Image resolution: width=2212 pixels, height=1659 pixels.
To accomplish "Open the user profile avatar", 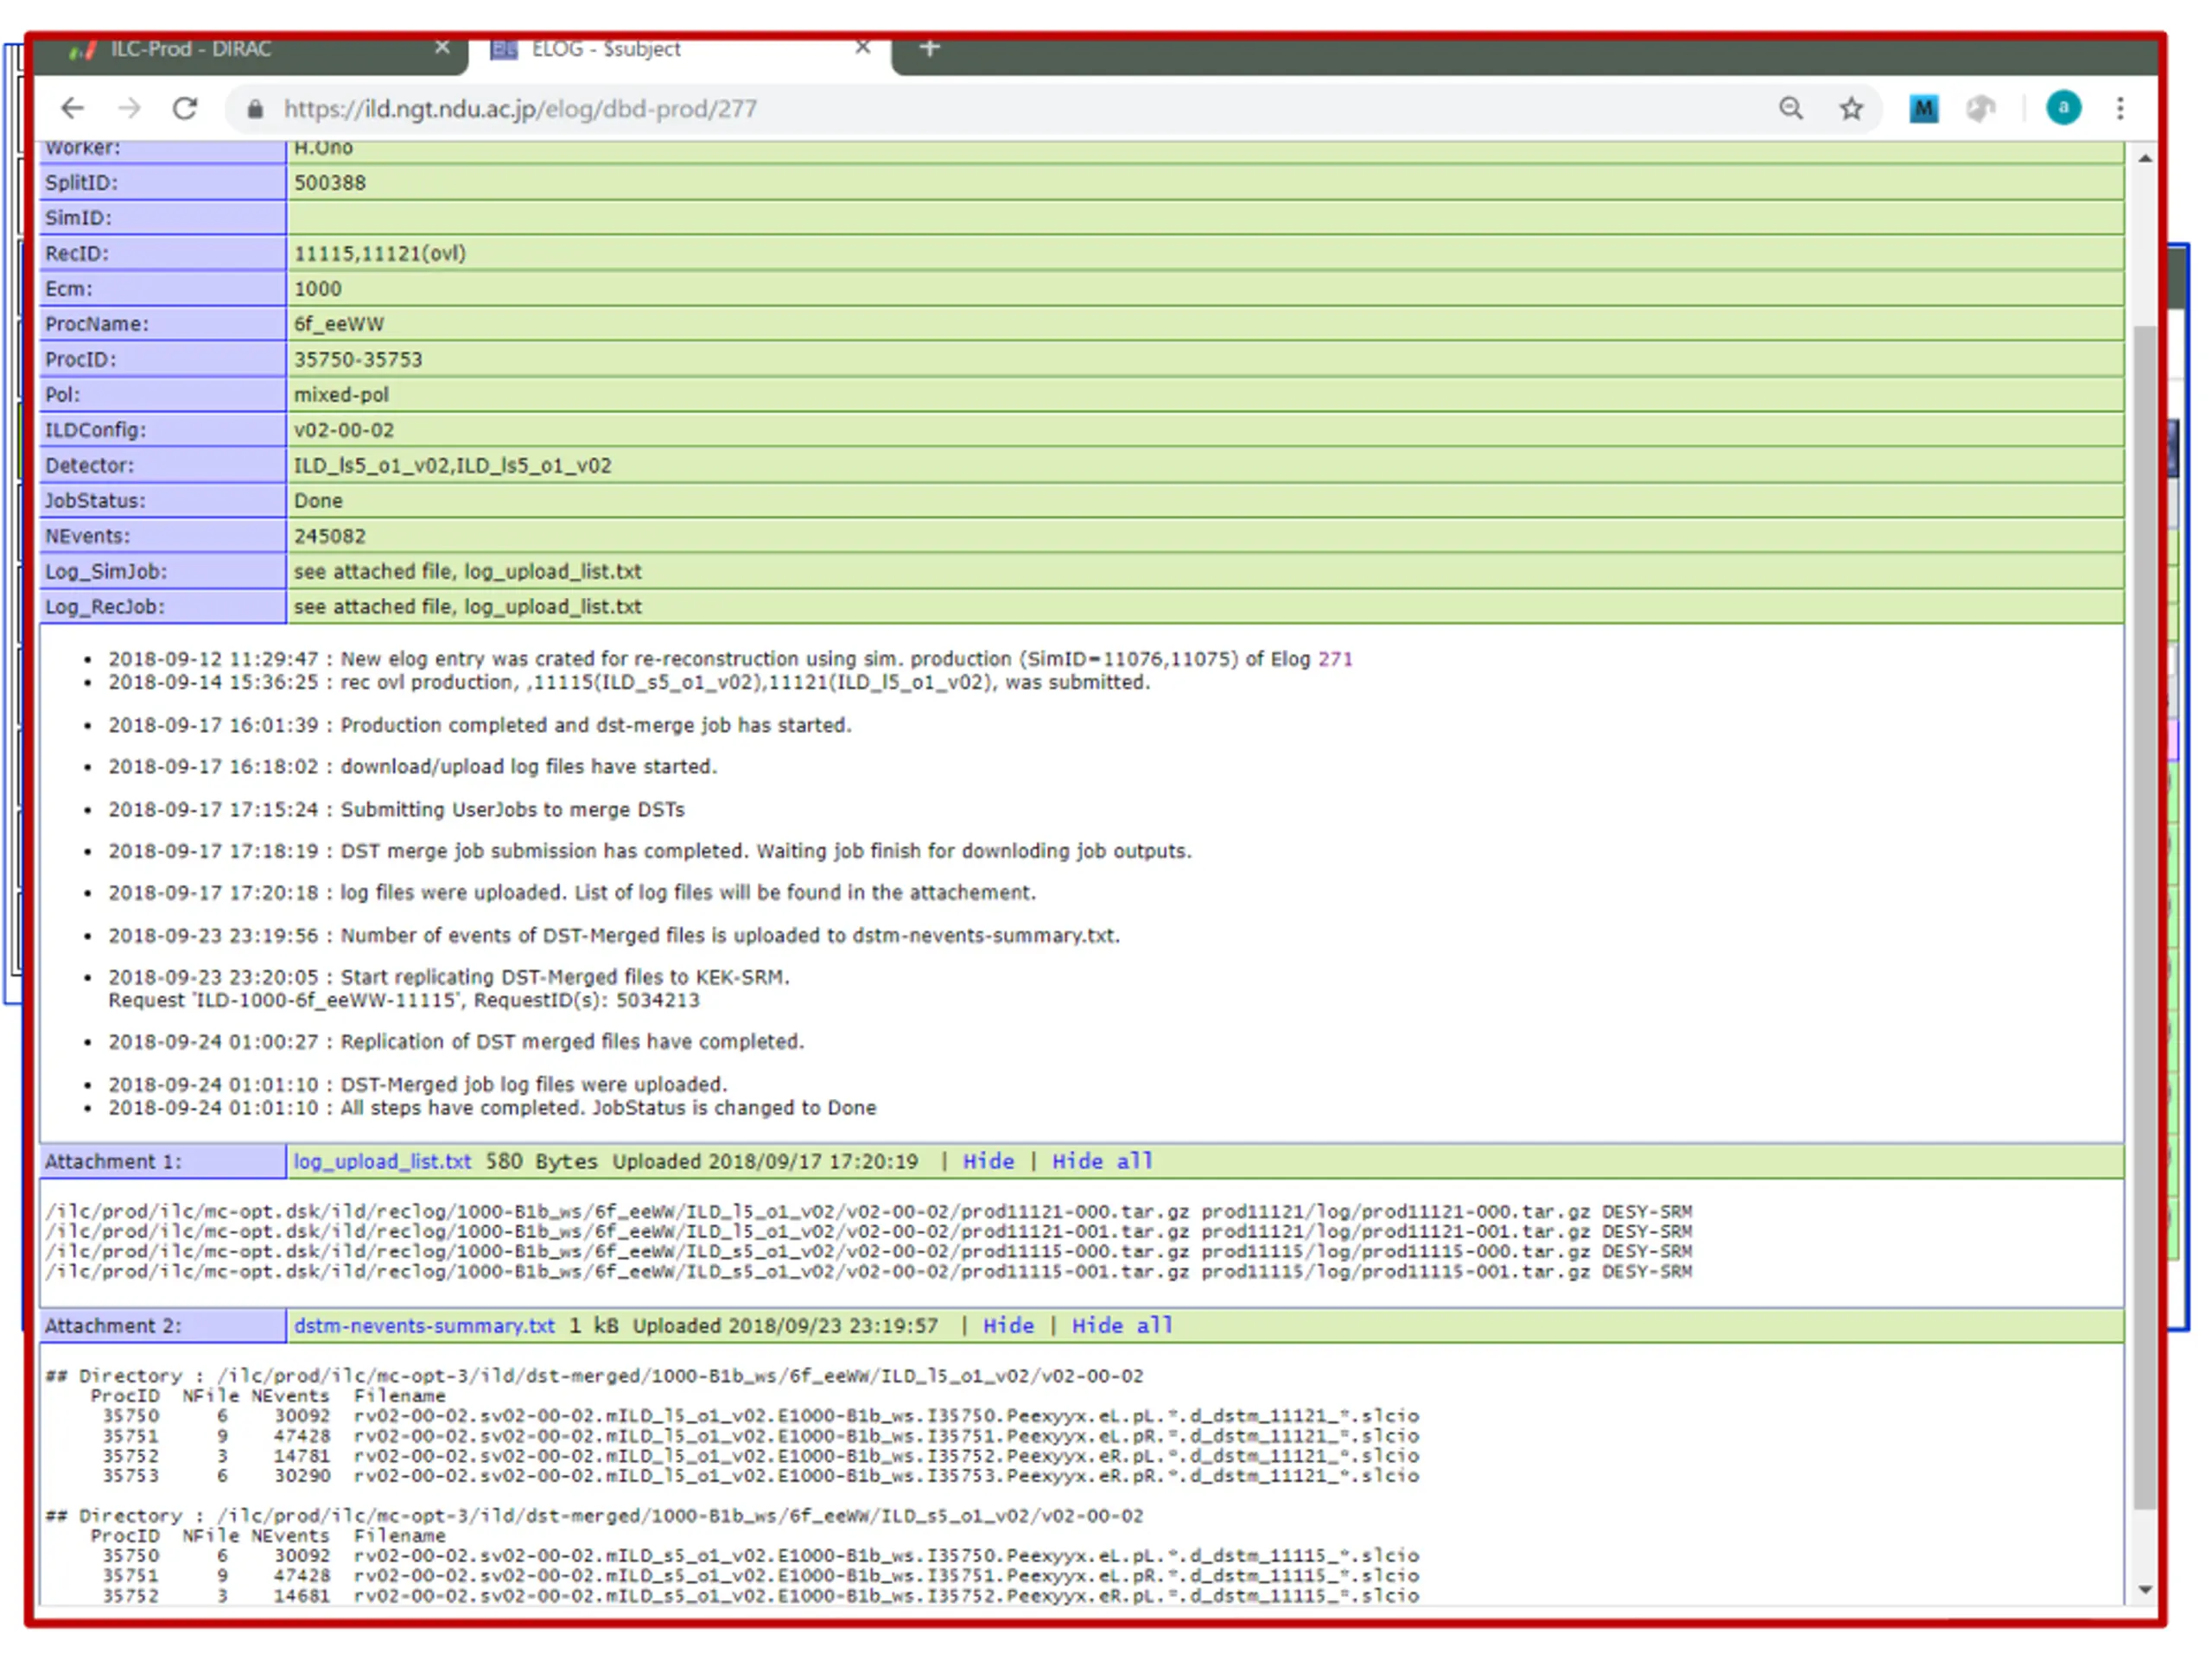I will 2063,108.
